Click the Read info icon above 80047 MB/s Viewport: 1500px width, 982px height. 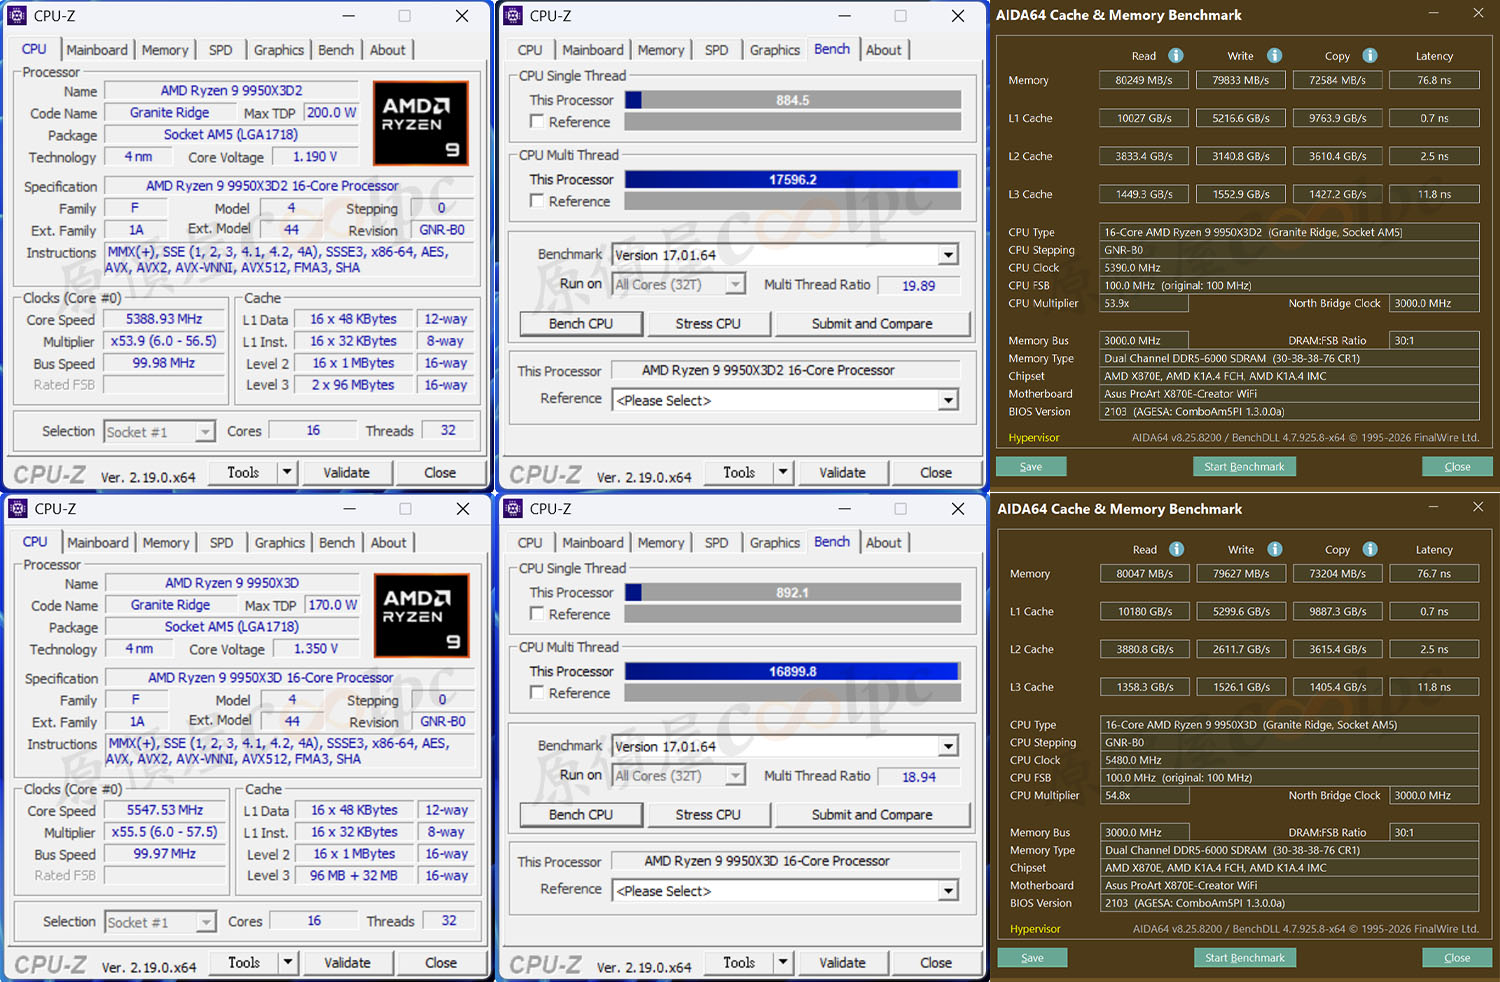coord(1177,549)
